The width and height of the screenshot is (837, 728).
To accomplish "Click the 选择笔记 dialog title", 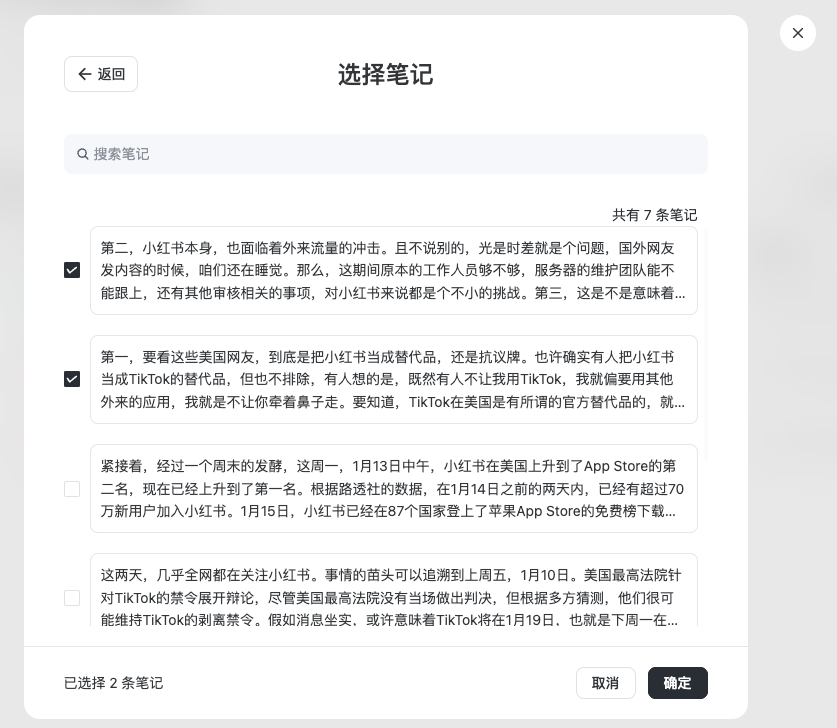I will (x=385, y=74).
